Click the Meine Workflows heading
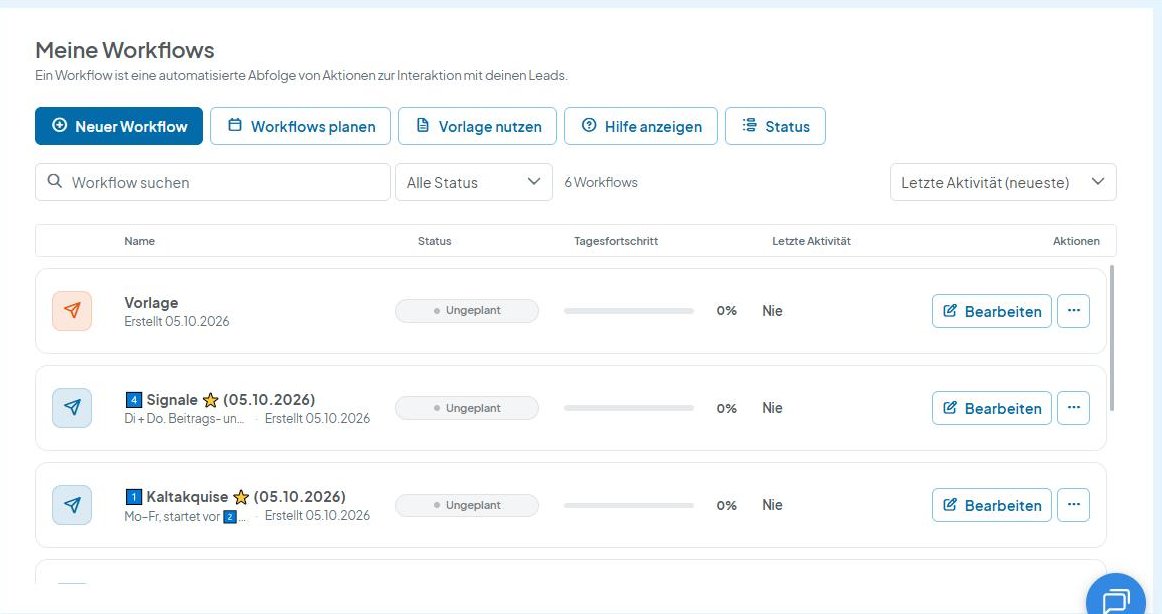1162x614 pixels. click(124, 50)
